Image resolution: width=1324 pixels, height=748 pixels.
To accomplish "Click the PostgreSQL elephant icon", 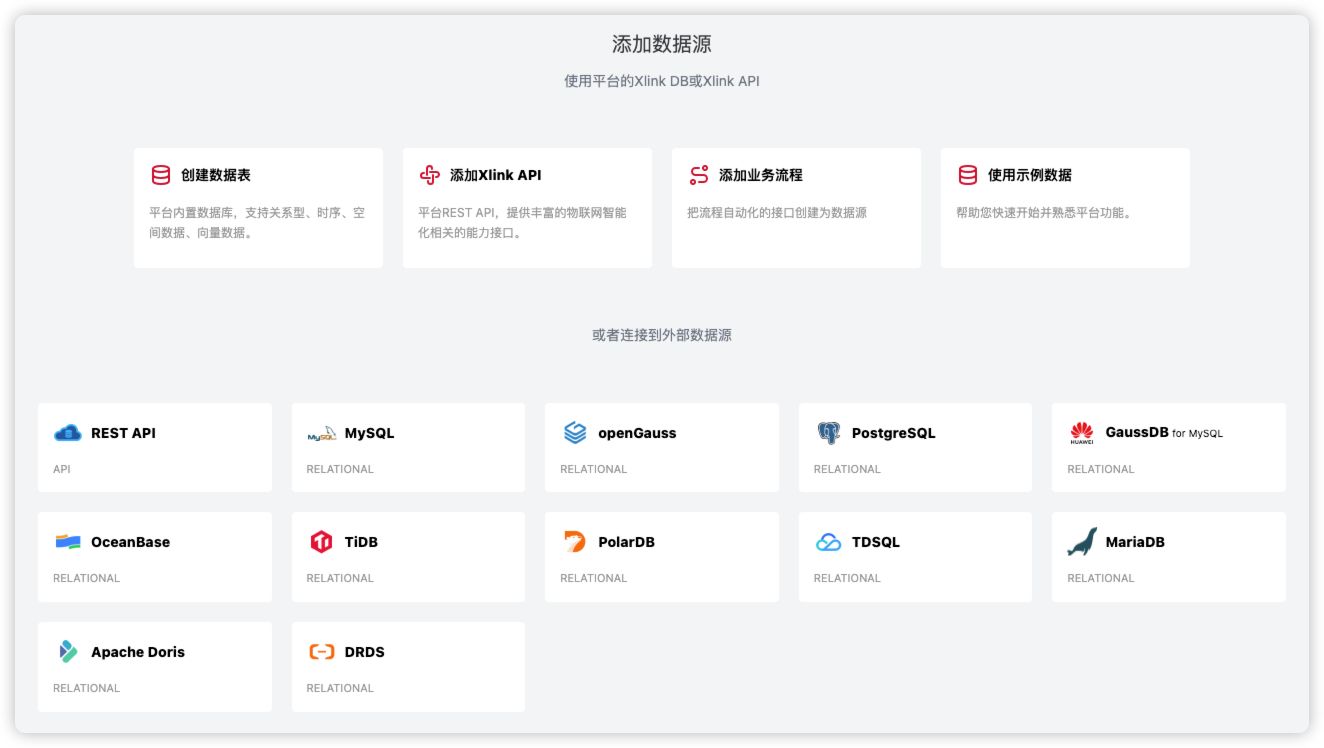I will [828, 433].
